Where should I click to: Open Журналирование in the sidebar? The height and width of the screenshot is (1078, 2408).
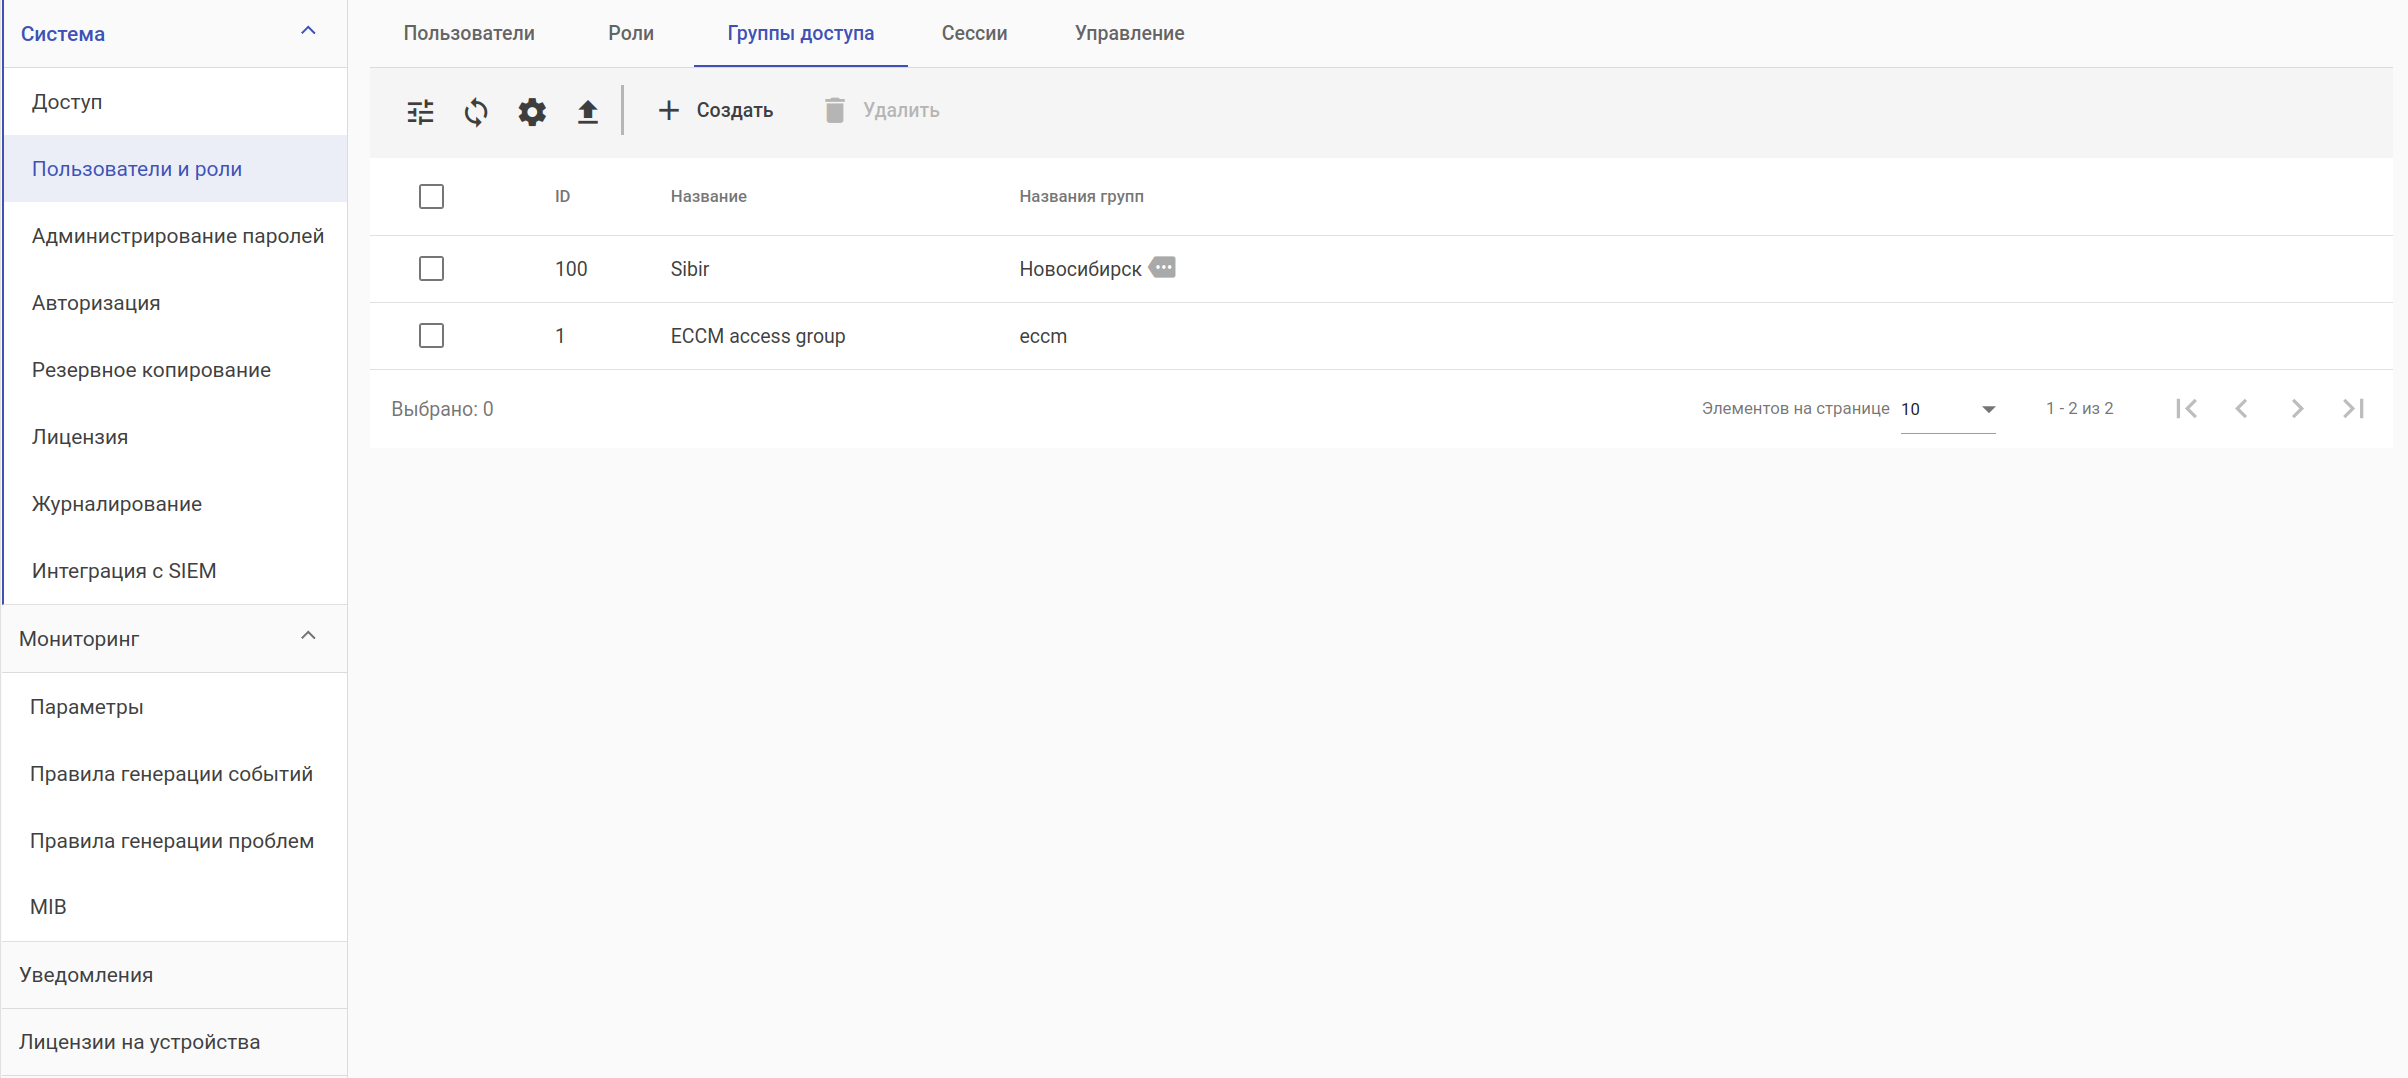pyautogui.click(x=117, y=504)
